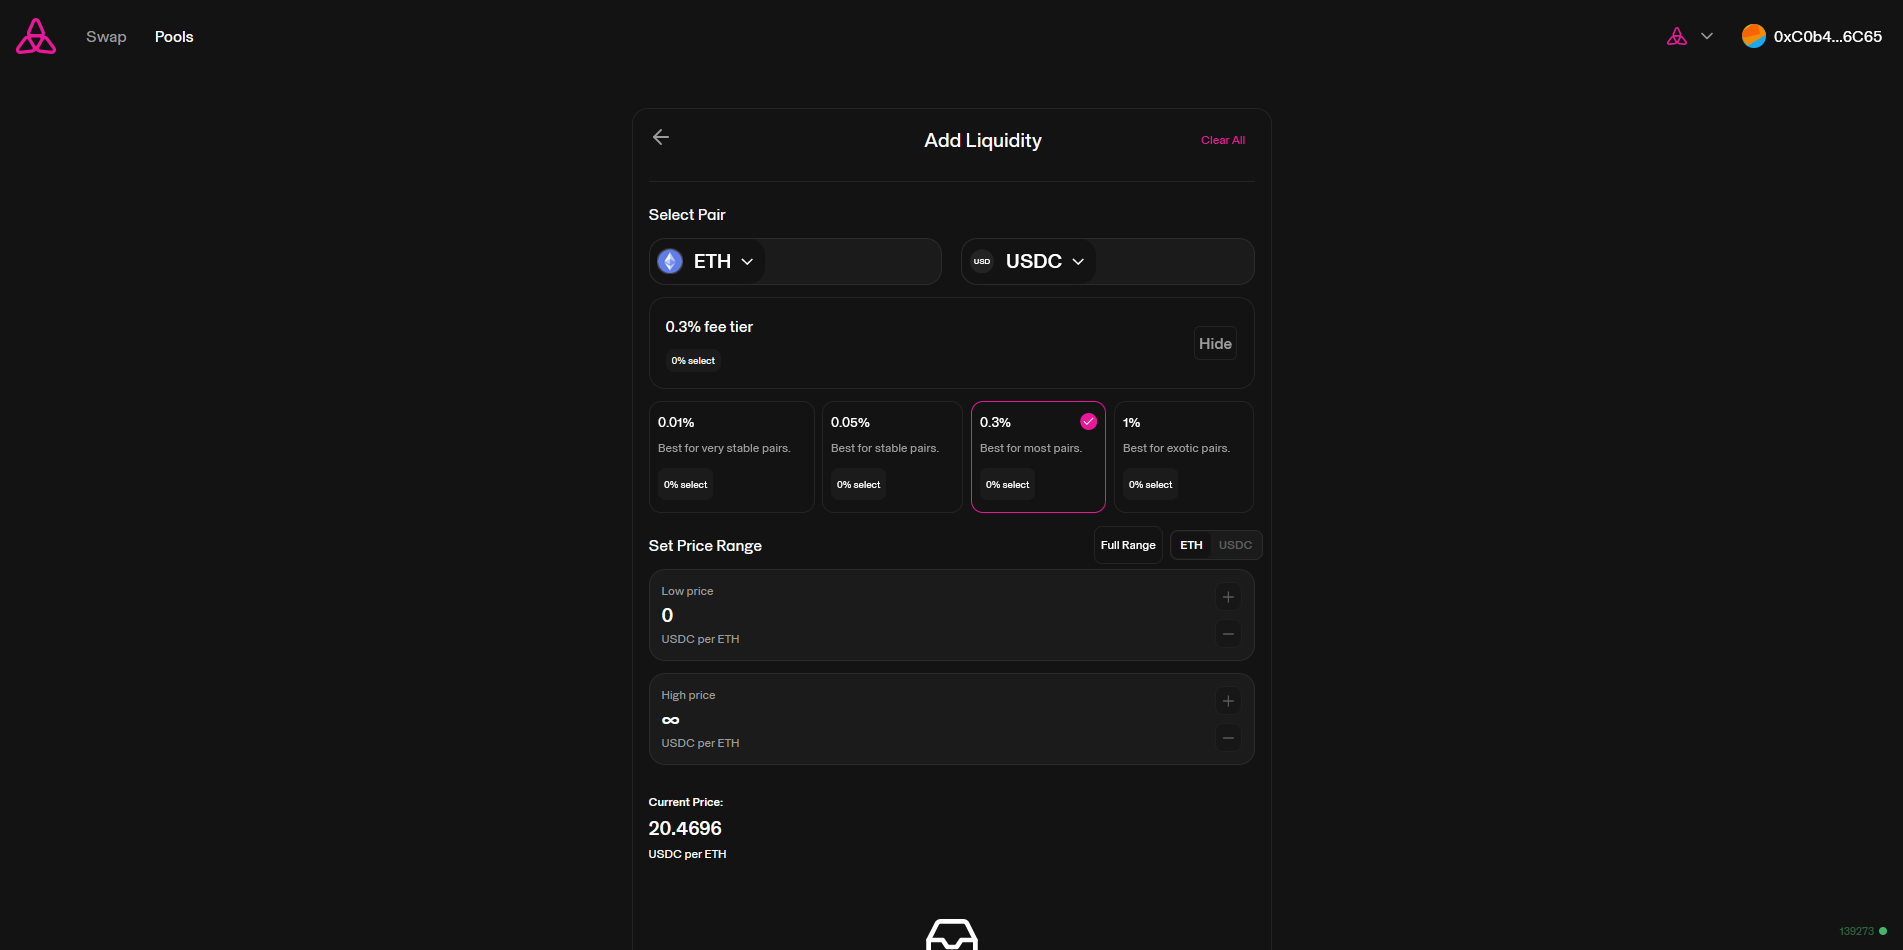Viewport: 1903px width, 950px height.
Task: Click the wallet avatar icon
Action: [1753, 37]
